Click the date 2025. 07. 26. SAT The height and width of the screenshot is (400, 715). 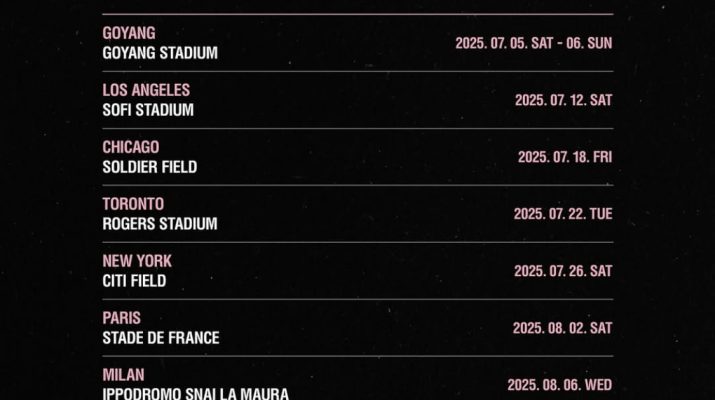click(563, 271)
